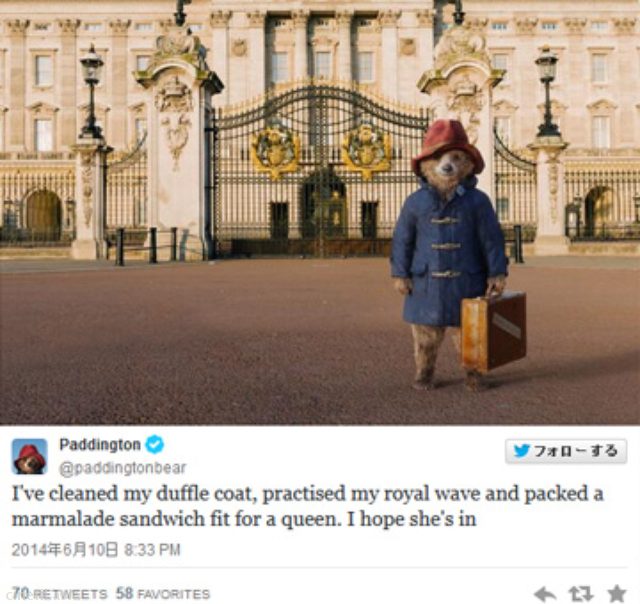Open Paddington's profile avatar
640x604 pixels.
[x=29, y=456]
